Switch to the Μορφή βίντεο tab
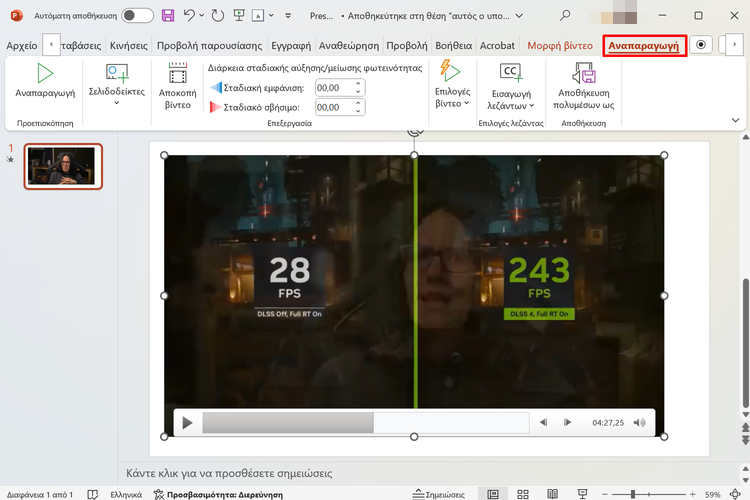 tap(560, 45)
